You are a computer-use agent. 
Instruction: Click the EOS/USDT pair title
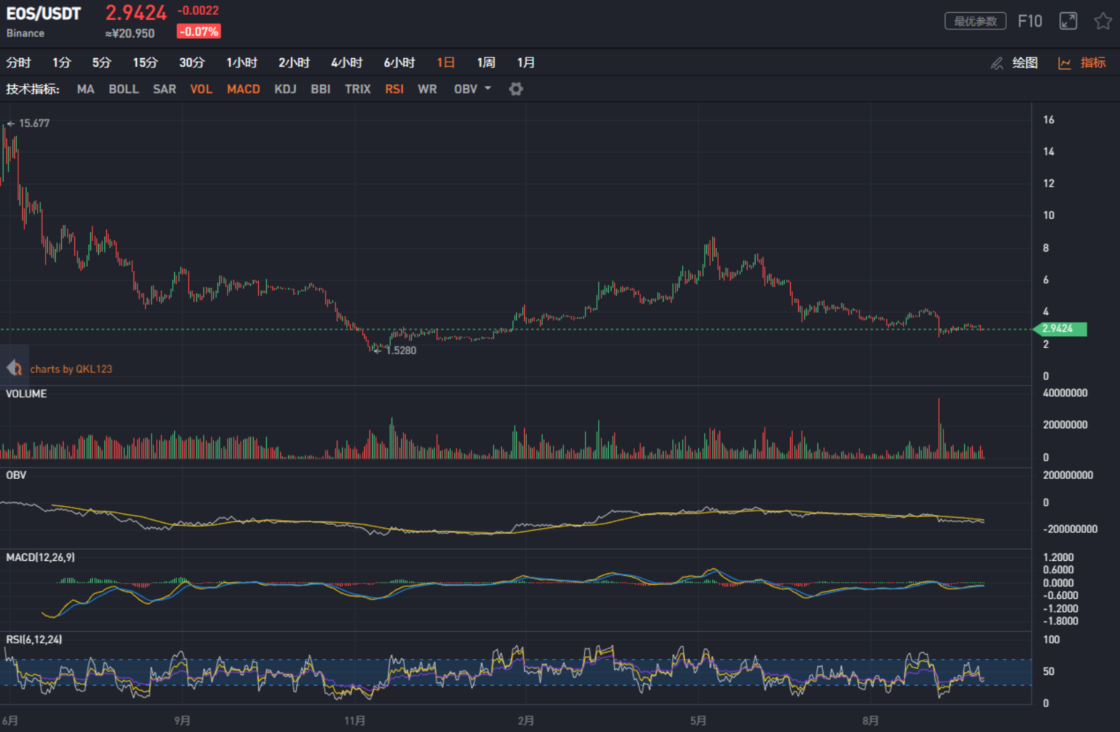point(43,14)
